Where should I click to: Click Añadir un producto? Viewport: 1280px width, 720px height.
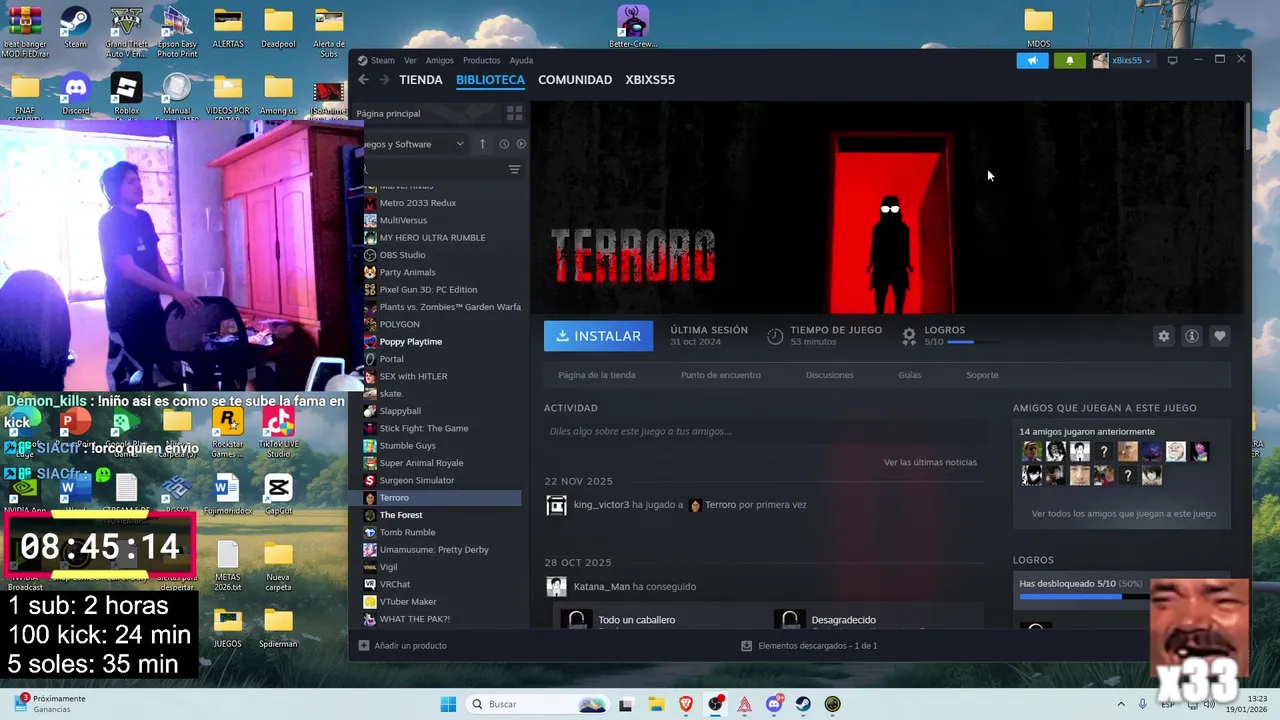point(402,646)
